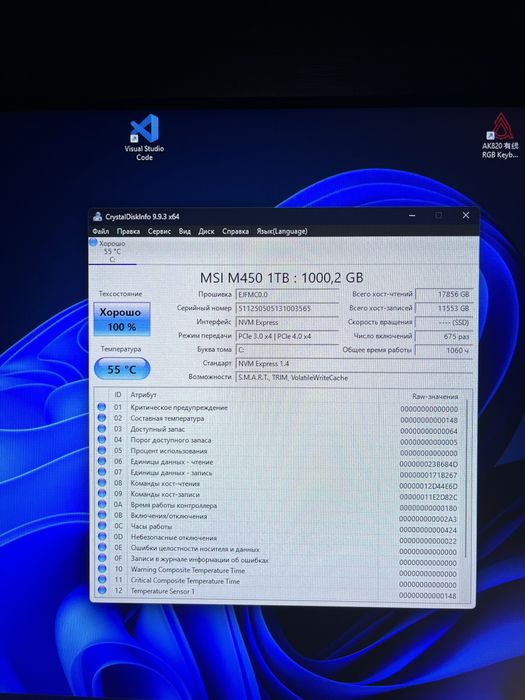
Task: Open the Диск menu
Action: coord(206,231)
